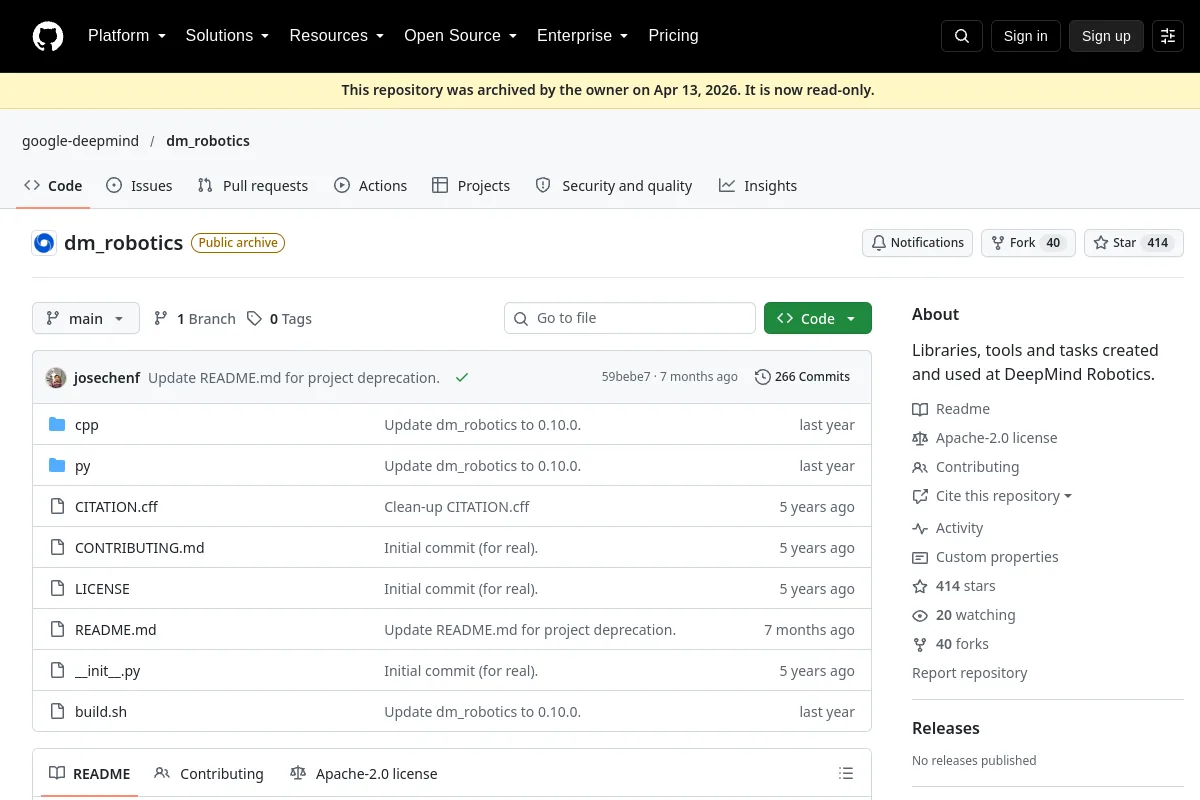Open the Pricing link
The width and height of the screenshot is (1200, 800).
click(673, 36)
